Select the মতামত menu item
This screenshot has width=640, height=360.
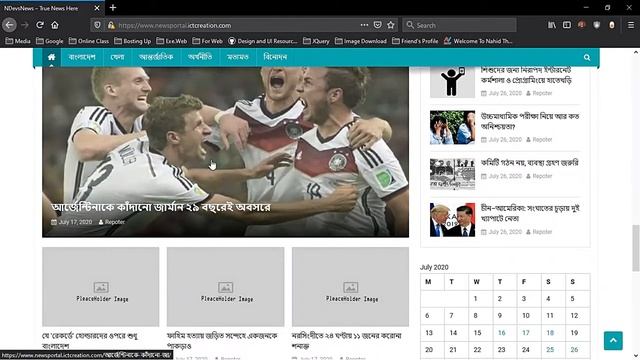click(238, 57)
